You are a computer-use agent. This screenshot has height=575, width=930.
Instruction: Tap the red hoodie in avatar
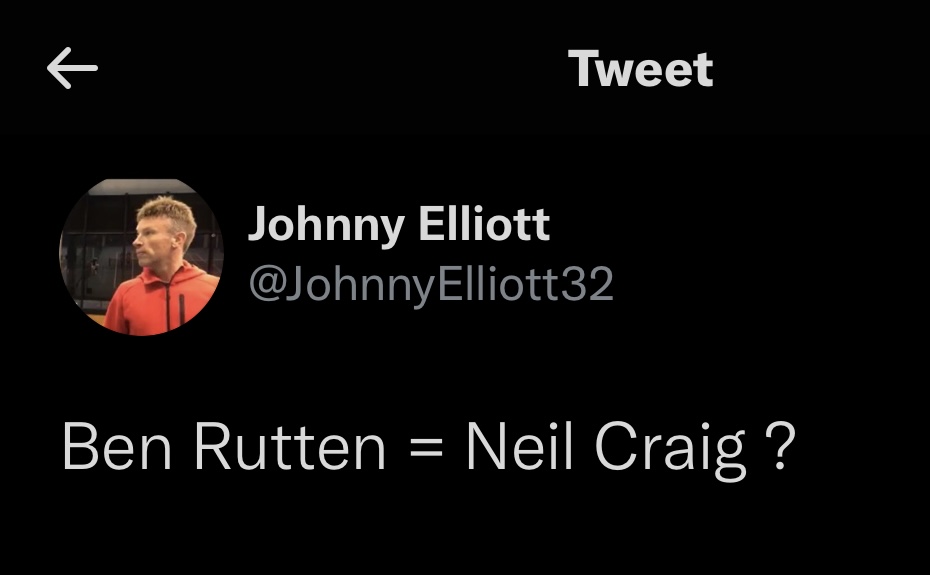[161, 300]
